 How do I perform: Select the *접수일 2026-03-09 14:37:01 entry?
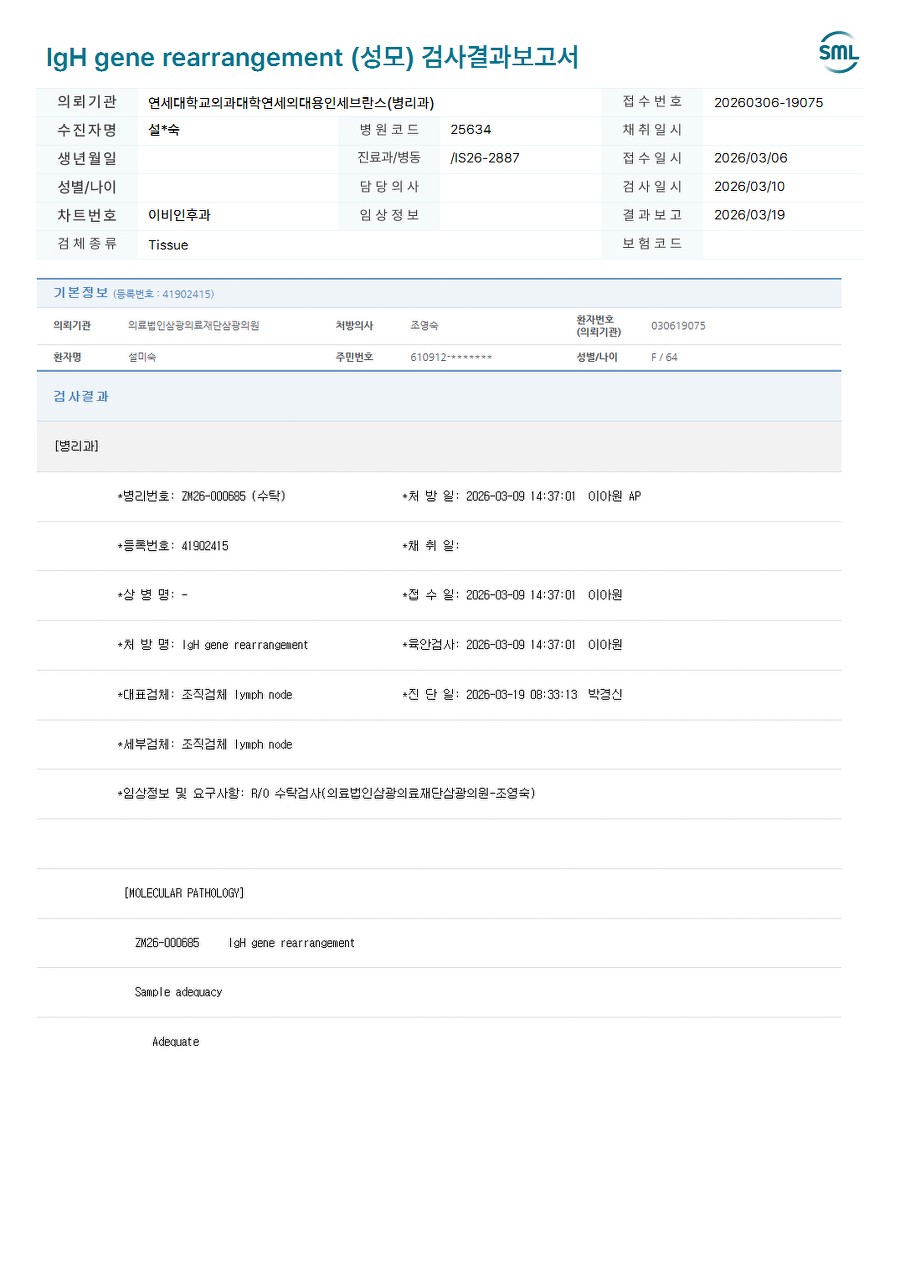[x=512, y=595]
